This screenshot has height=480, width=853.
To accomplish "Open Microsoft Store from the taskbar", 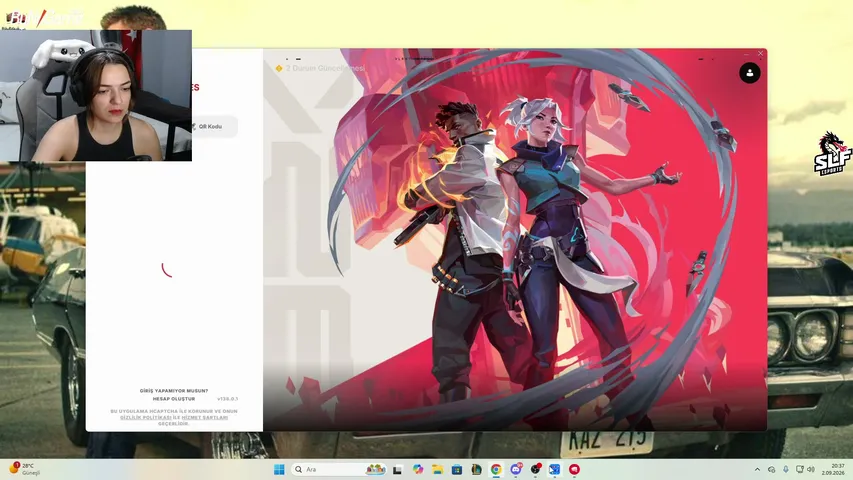I will pyautogui.click(x=457, y=469).
